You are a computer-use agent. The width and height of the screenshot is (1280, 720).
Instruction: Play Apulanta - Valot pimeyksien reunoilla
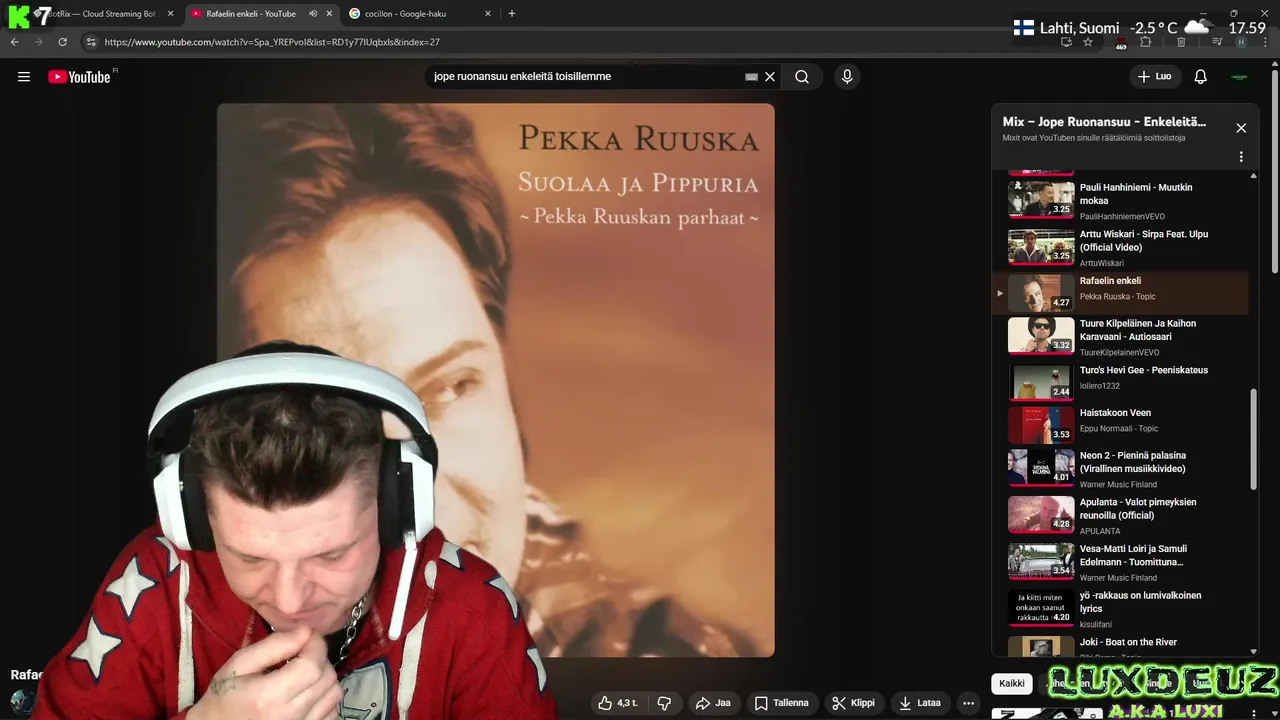click(1120, 514)
